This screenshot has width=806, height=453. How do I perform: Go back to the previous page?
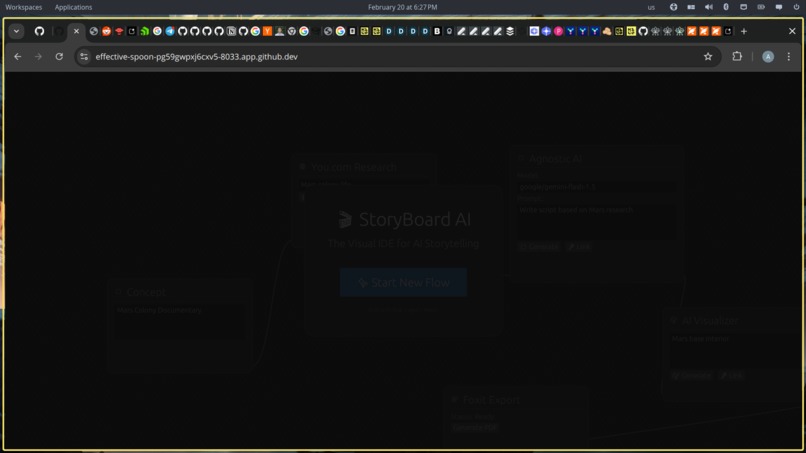point(18,57)
